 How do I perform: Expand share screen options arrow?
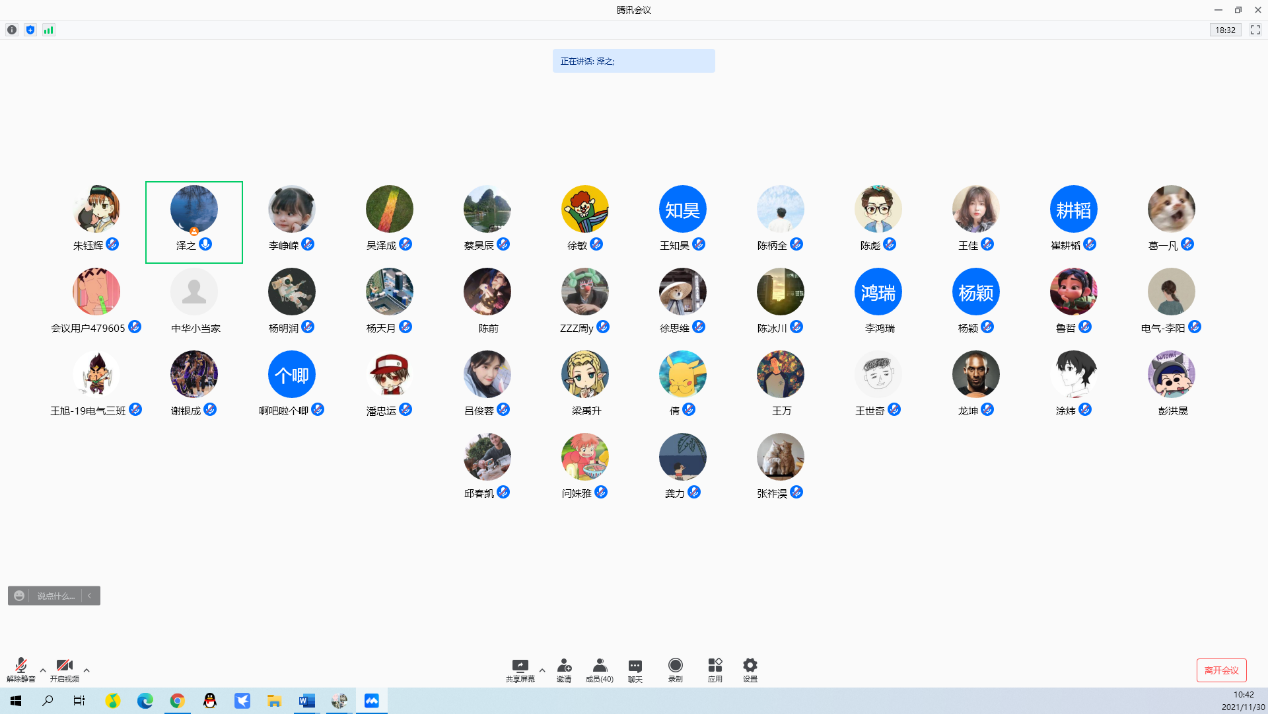coord(542,669)
